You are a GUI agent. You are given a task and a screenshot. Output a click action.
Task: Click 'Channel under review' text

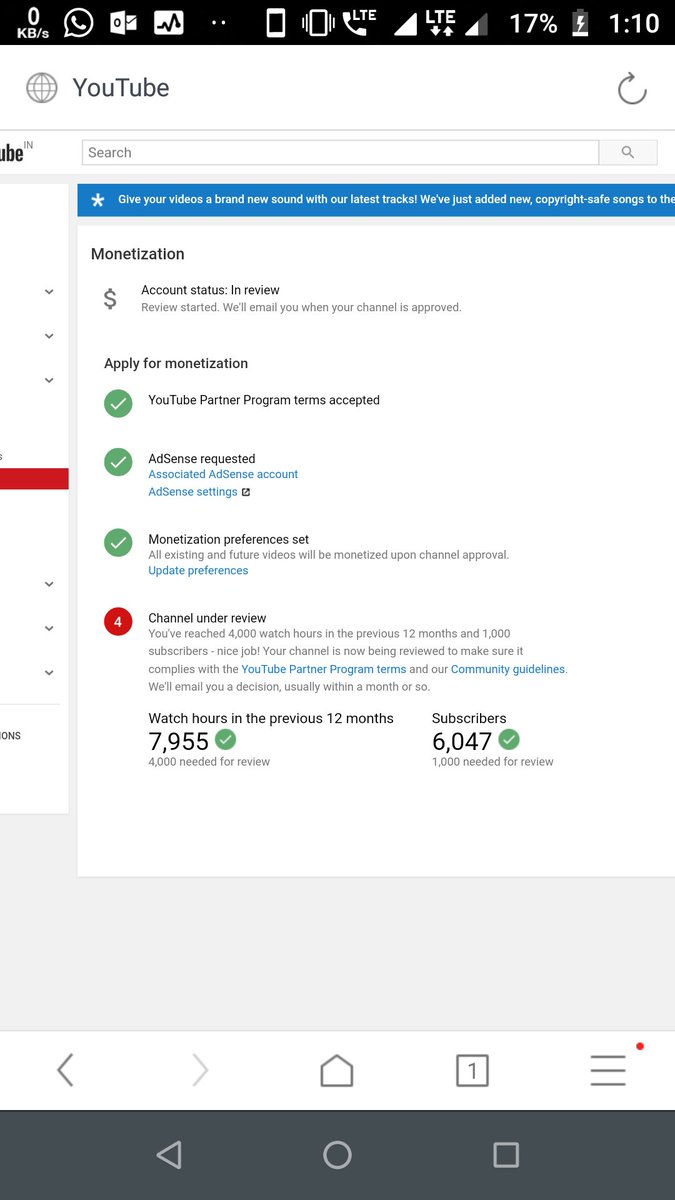(x=207, y=618)
